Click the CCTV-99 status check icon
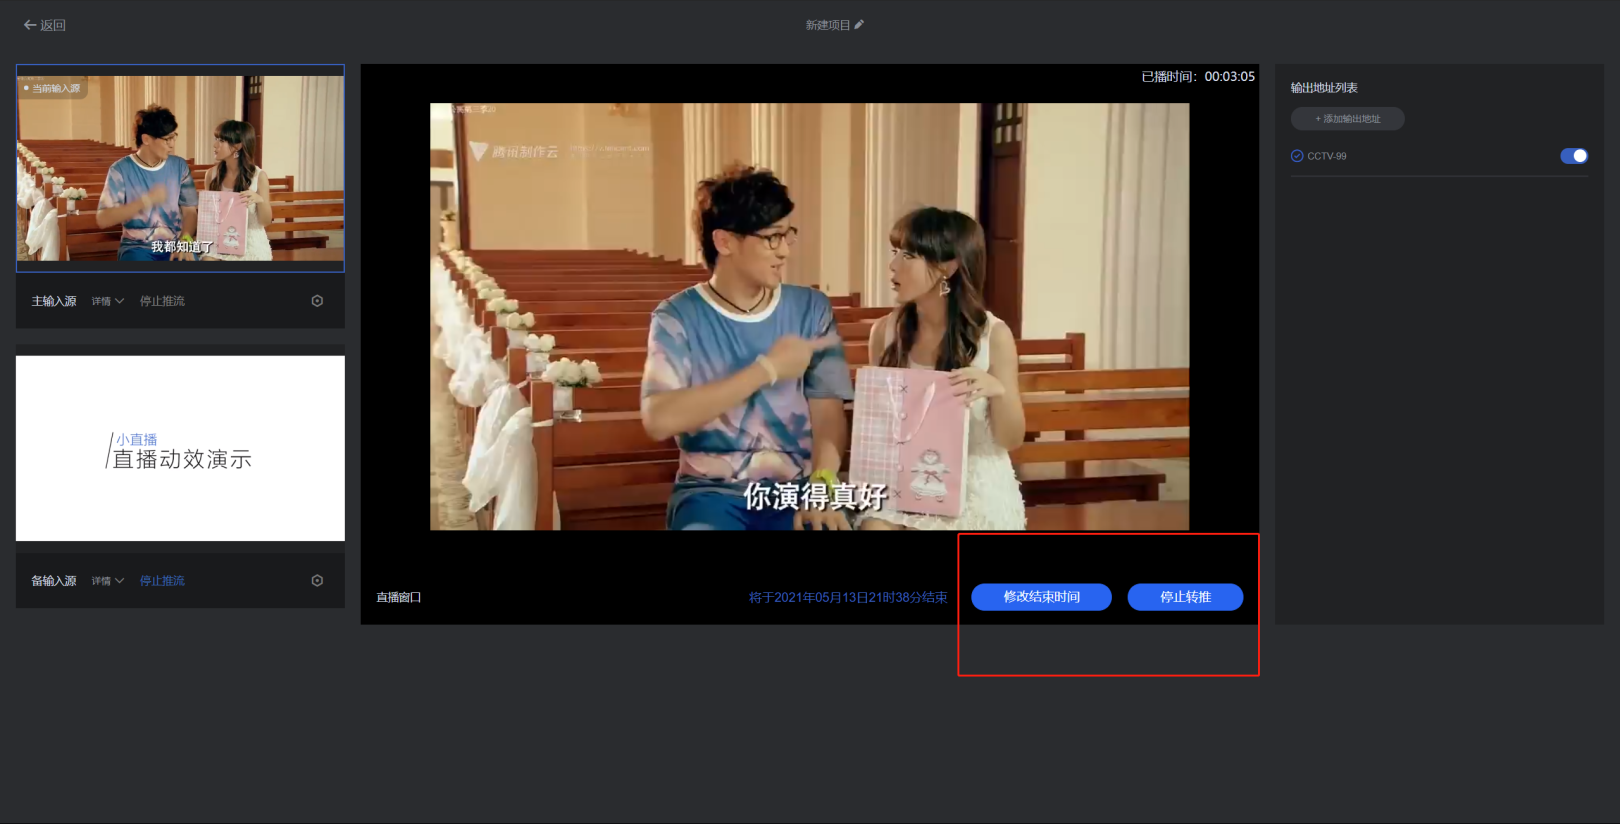The width and height of the screenshot is (1620, 824). tap(1297, 156)
